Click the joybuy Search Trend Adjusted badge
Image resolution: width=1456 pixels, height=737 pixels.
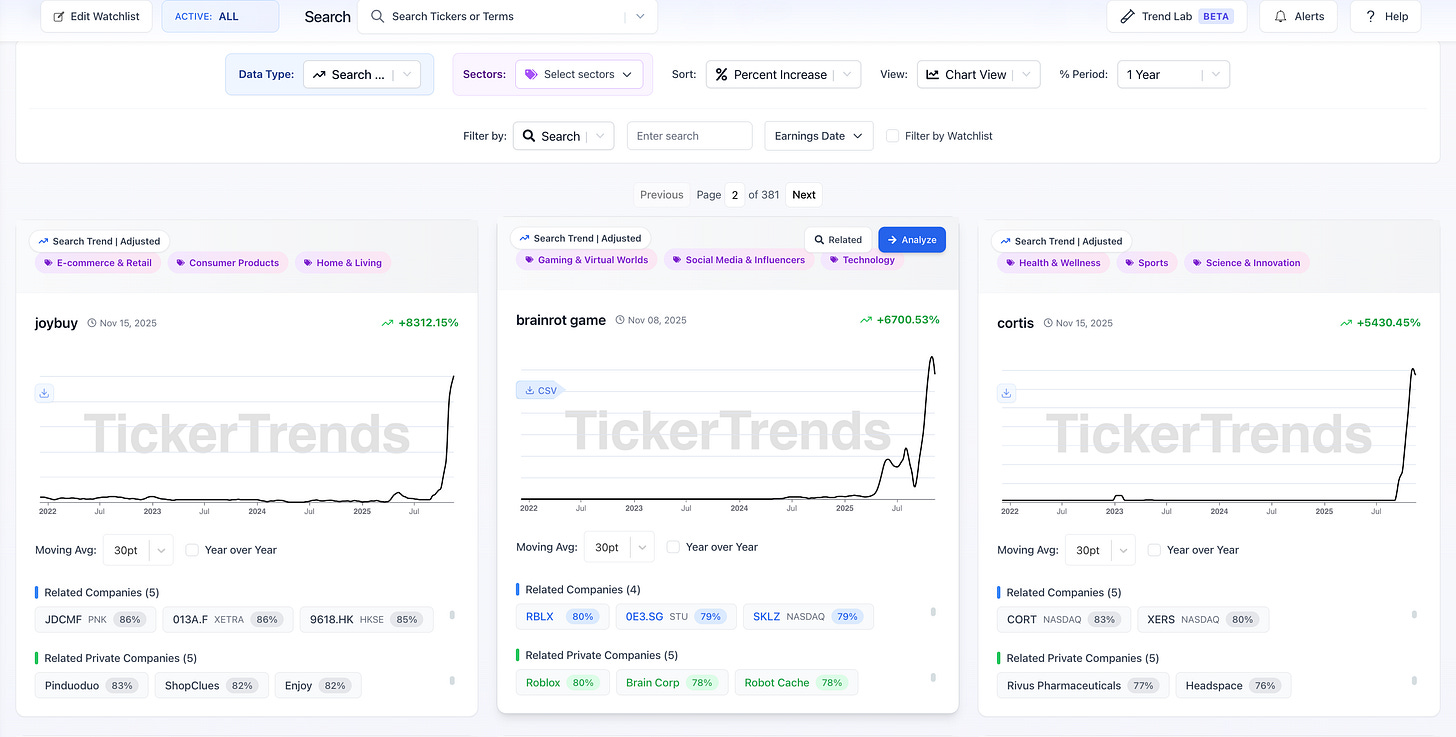[99, 241]
